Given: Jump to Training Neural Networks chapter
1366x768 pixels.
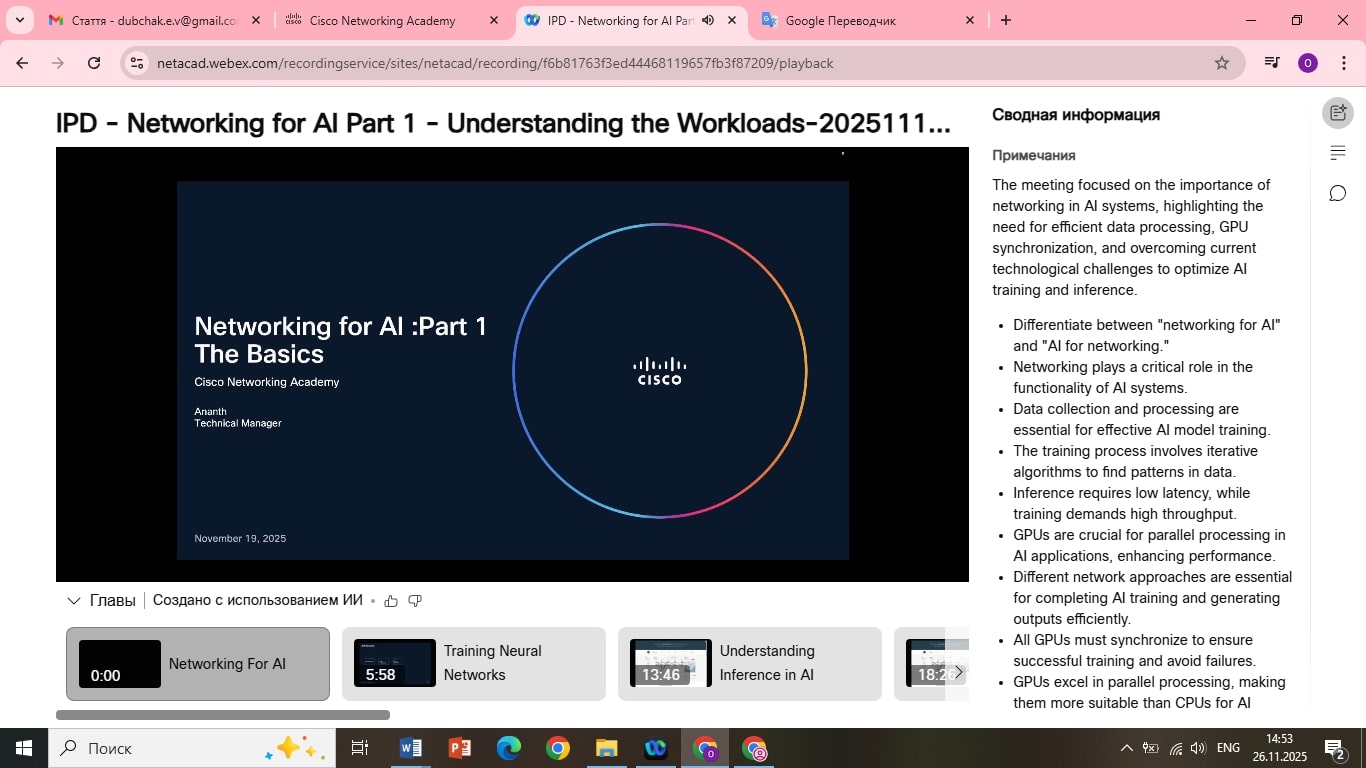Looking at the screenshot, I should point(473,664).
